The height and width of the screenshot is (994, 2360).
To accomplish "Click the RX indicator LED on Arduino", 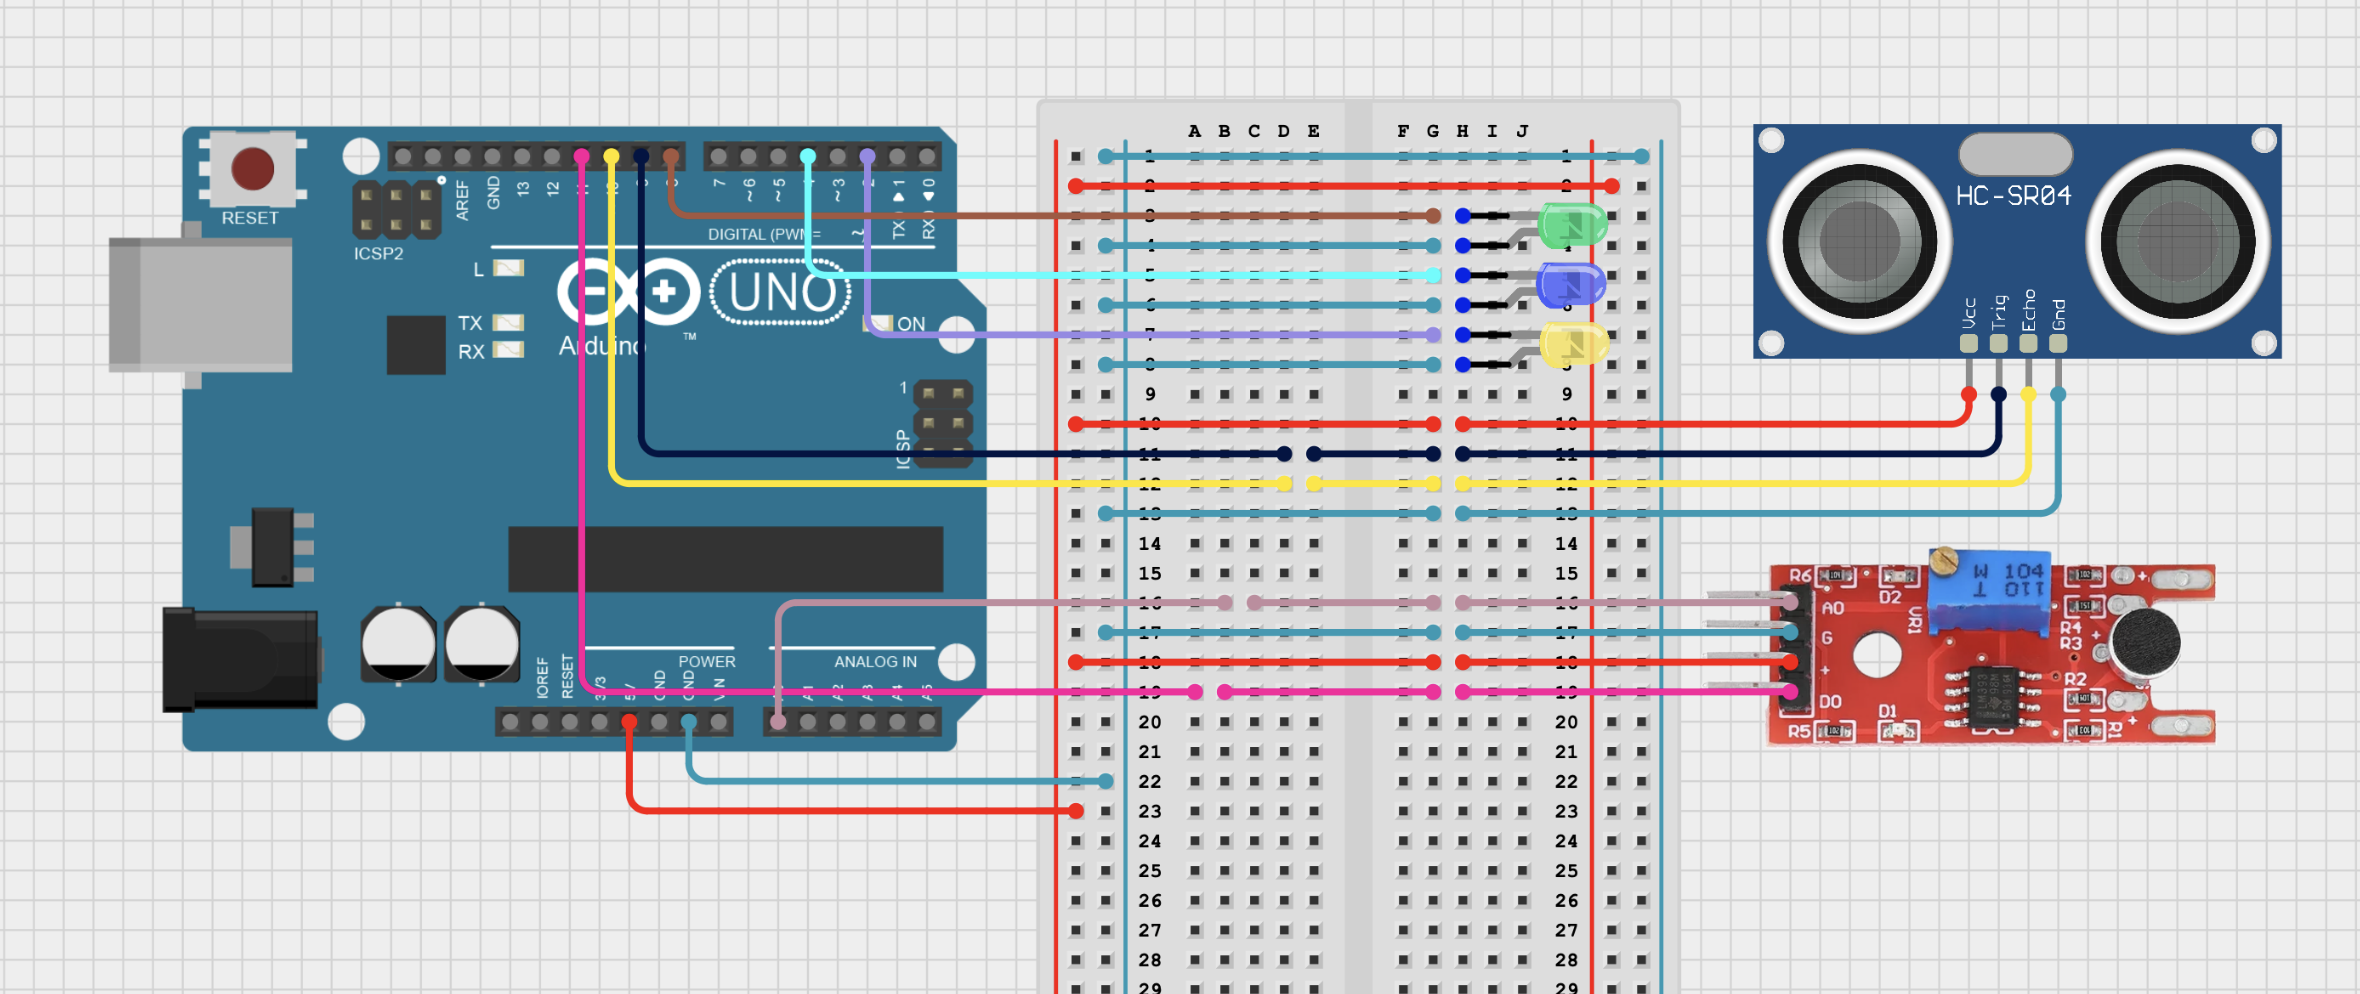I will click(x=508, y=350).
